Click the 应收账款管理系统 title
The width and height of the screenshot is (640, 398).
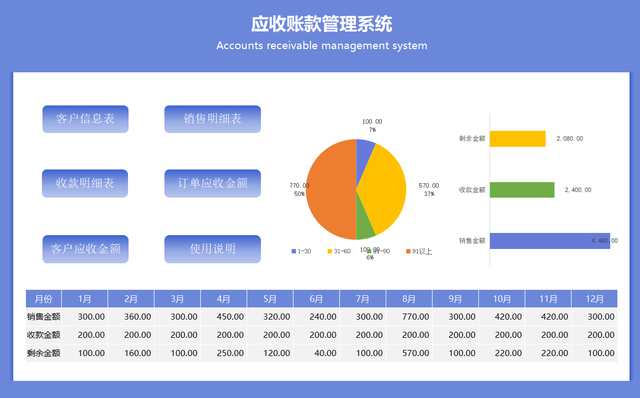[x=322, y=24]
